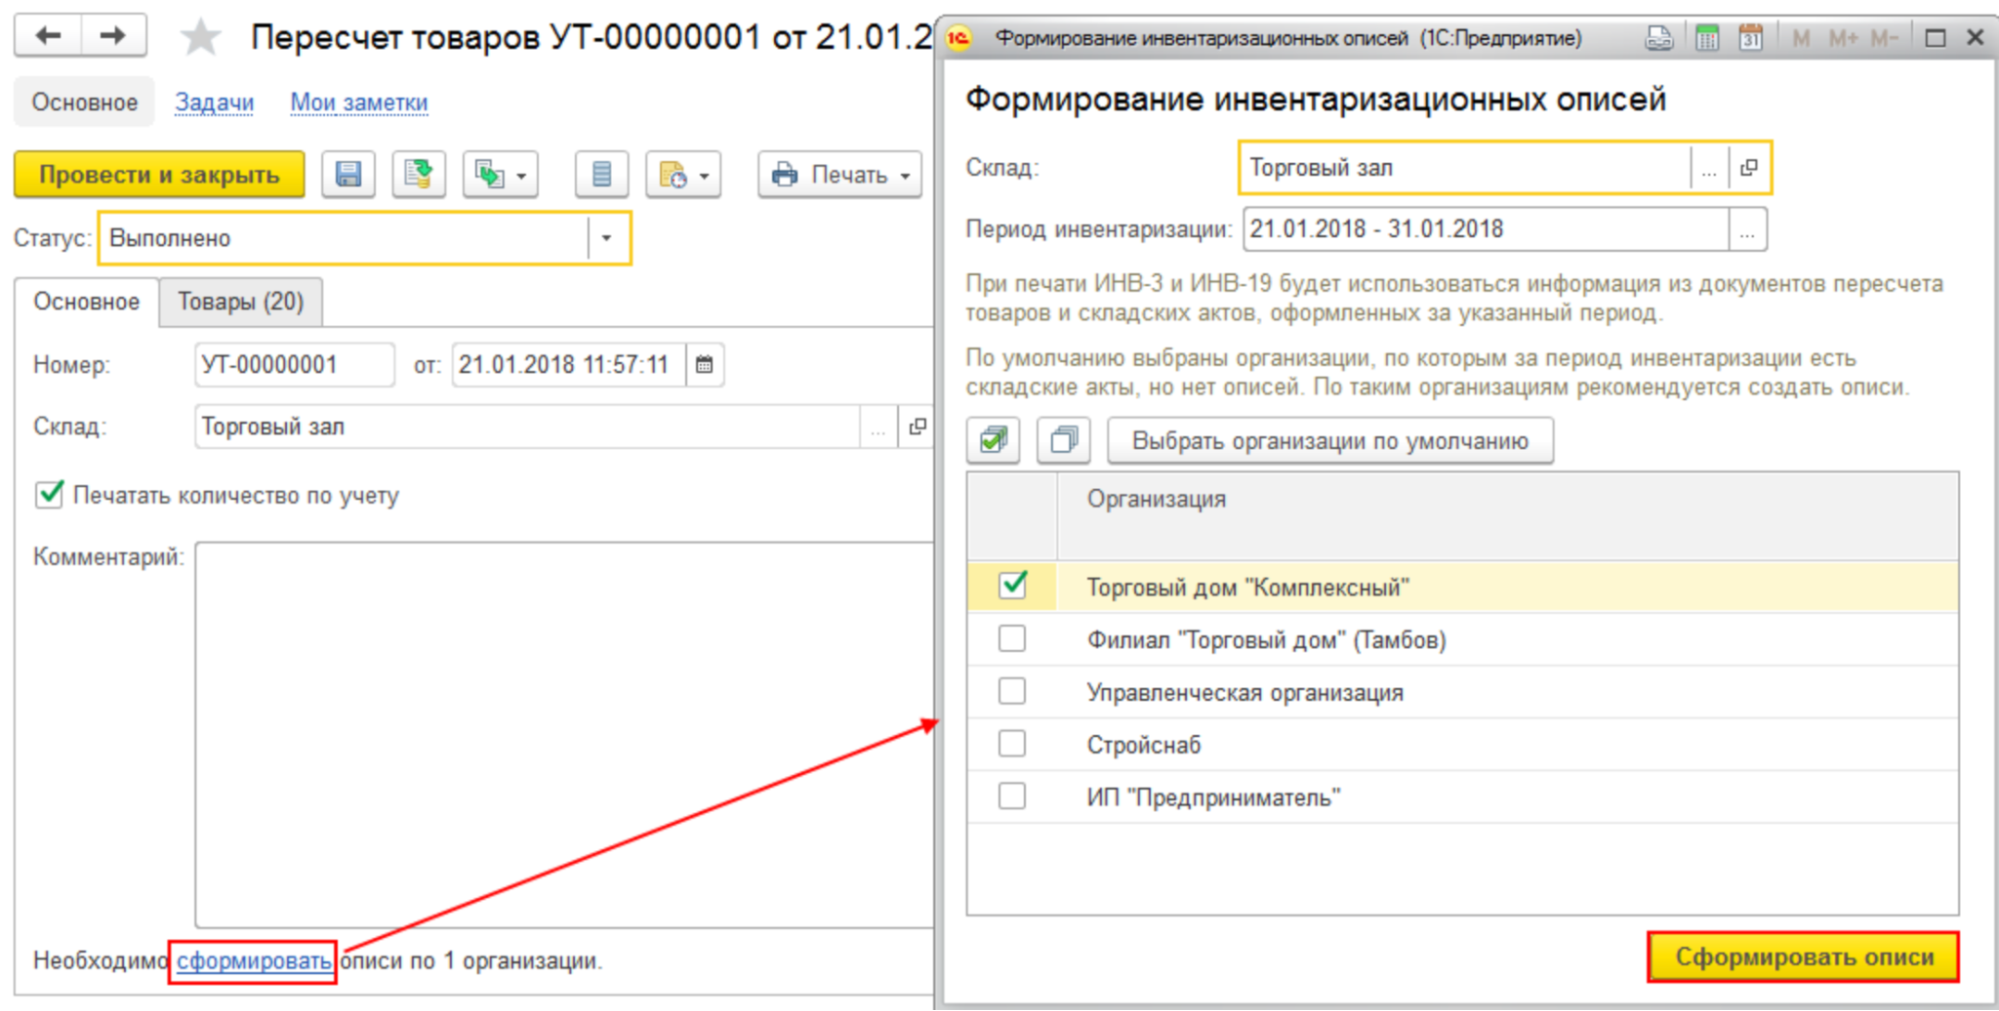Open the calendar icon in the dialog titlebar
The width and height of the screenshot is (1999, 1011).
1750,36
